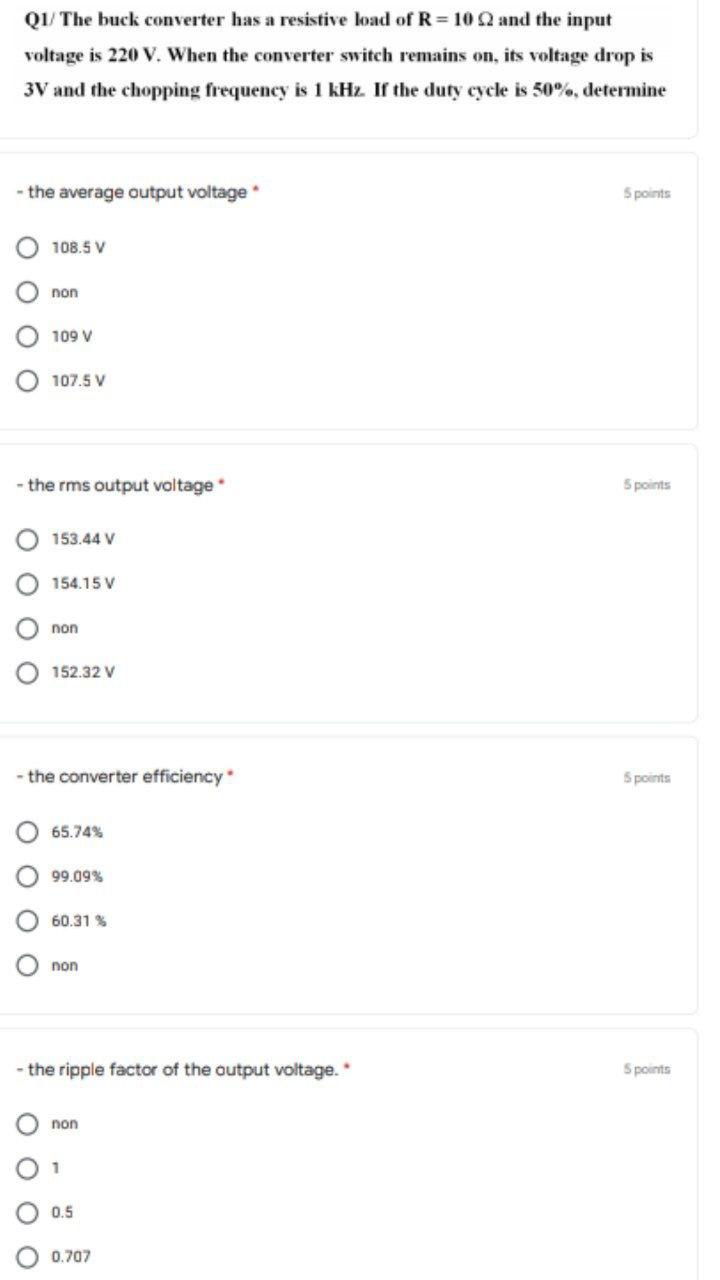Choose 'non' under converter efficiency

pos(30,965)
